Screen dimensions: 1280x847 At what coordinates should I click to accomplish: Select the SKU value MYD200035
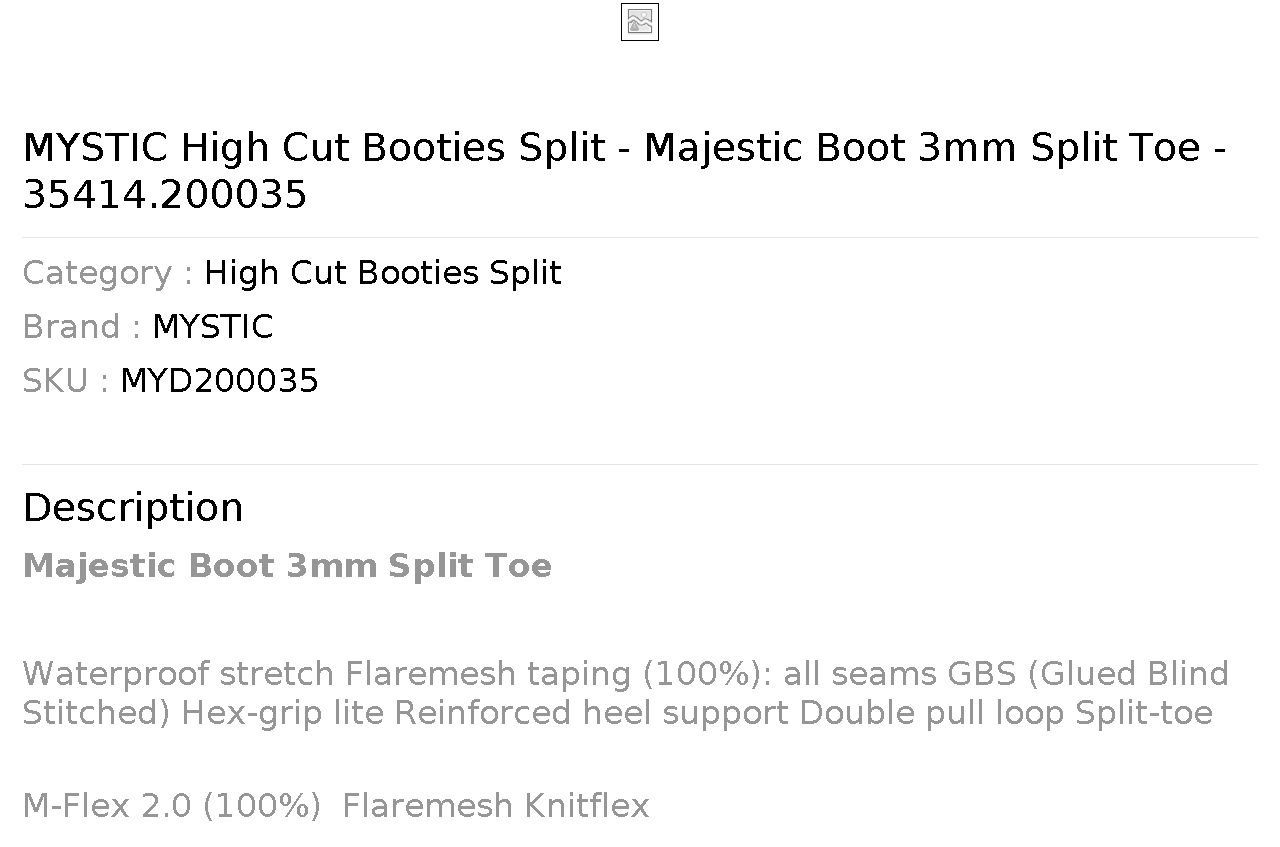click(219, 381)
